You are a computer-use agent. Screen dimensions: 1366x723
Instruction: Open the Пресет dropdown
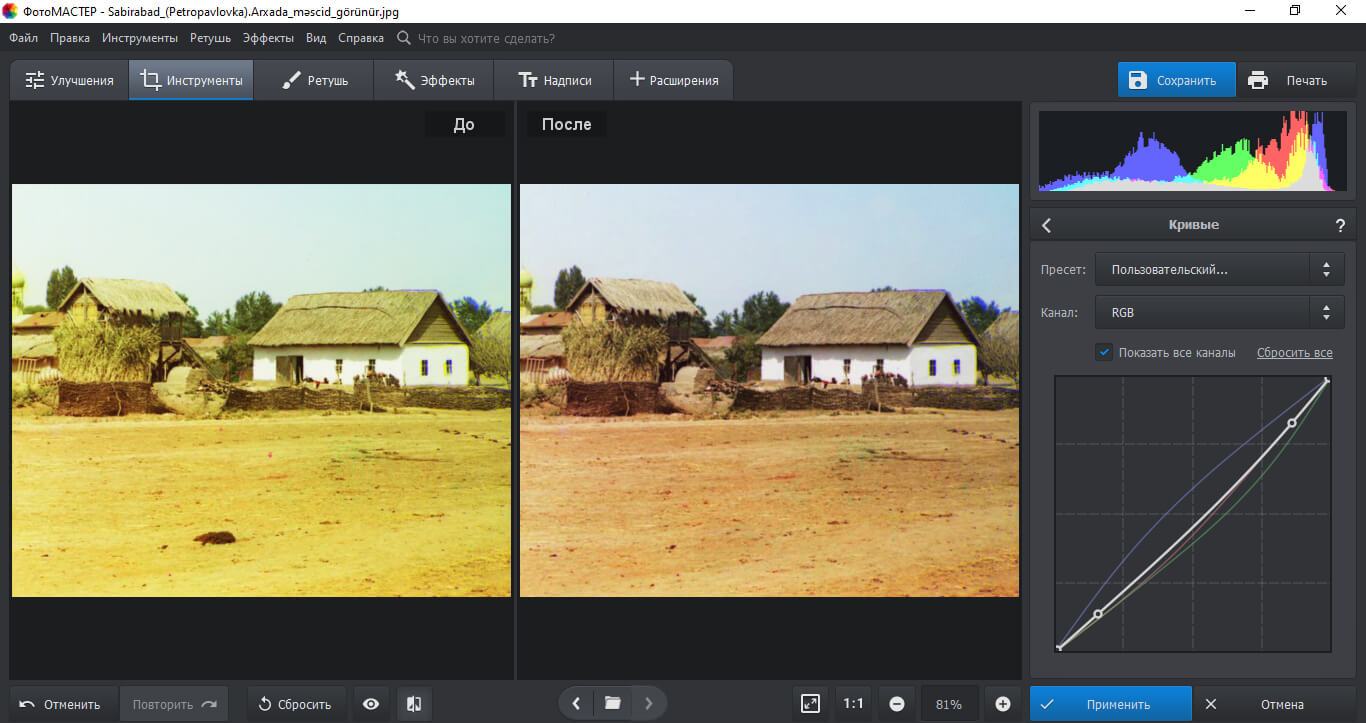1219,269
